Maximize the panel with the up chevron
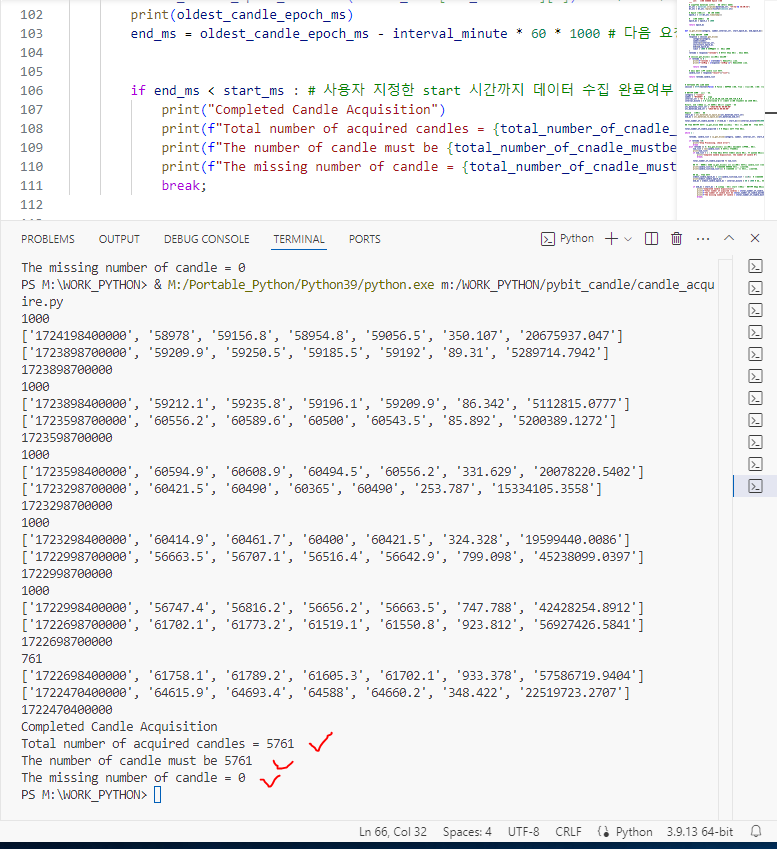 tap(729, 238)
